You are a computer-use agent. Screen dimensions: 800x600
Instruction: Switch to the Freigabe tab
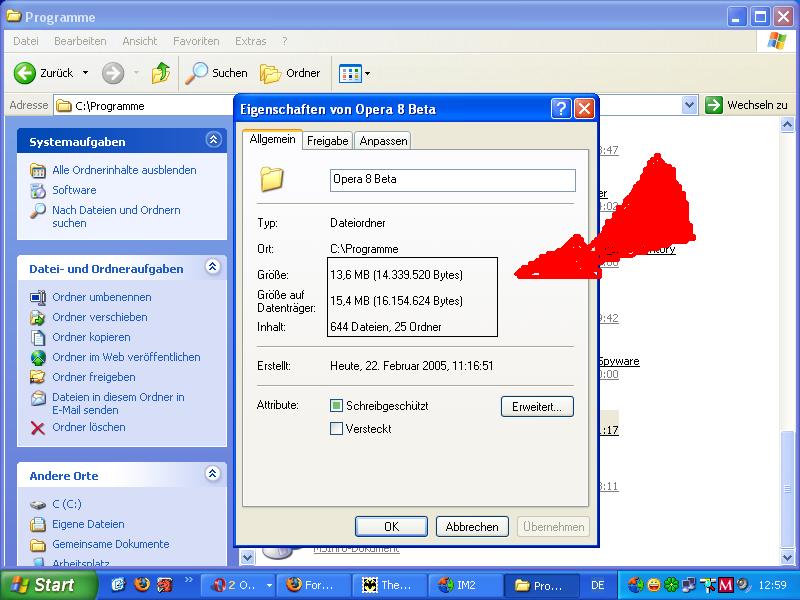point(328,141)
